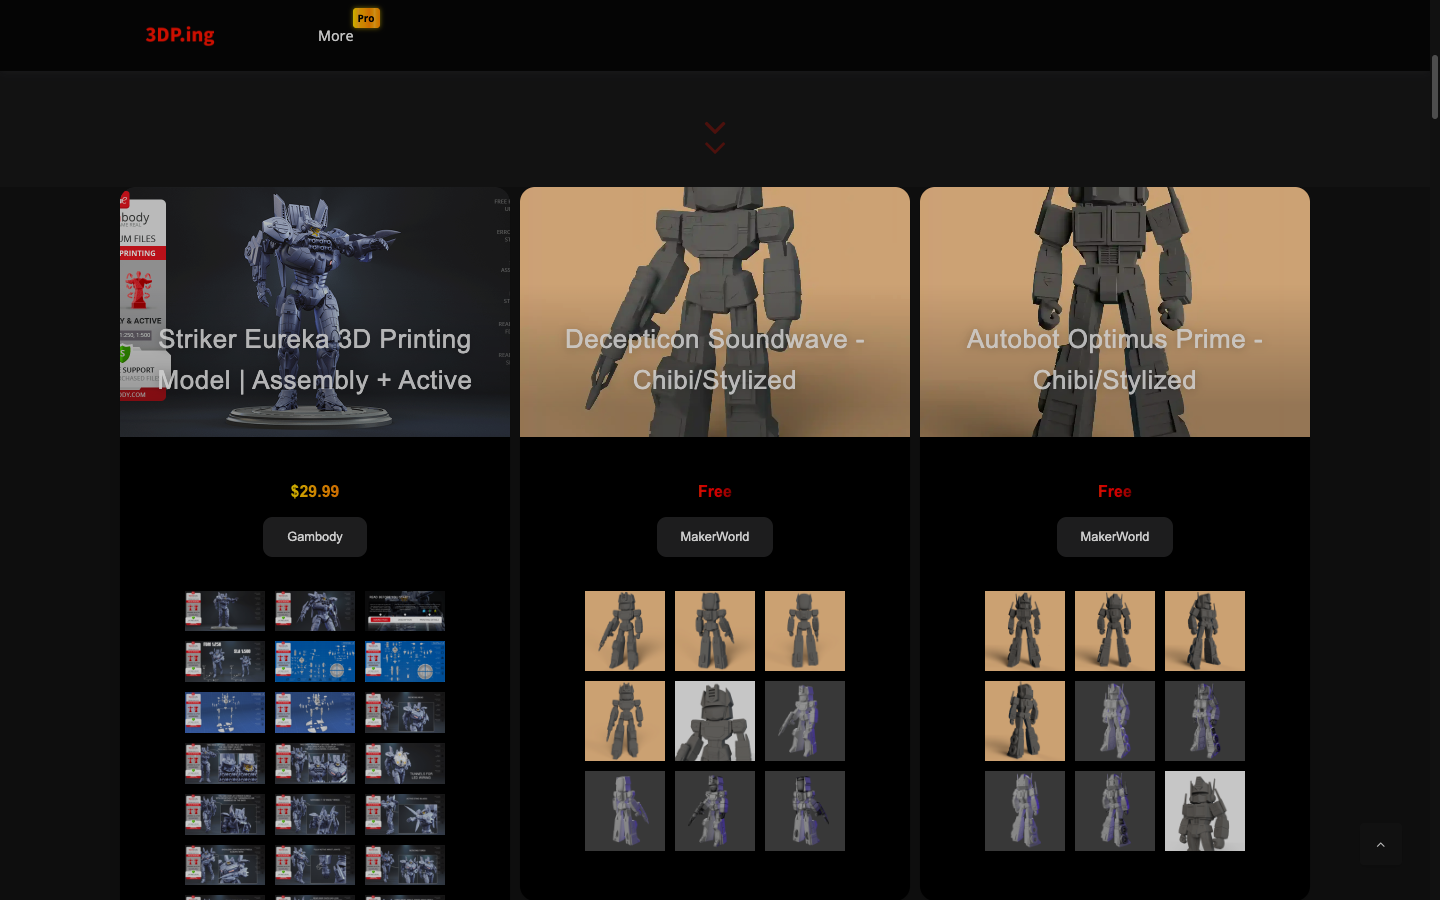This screenshot has width=1440, height=900.
Task: Select first Striker Eureka thumbnail, fifth row
Action: (225, 815)
